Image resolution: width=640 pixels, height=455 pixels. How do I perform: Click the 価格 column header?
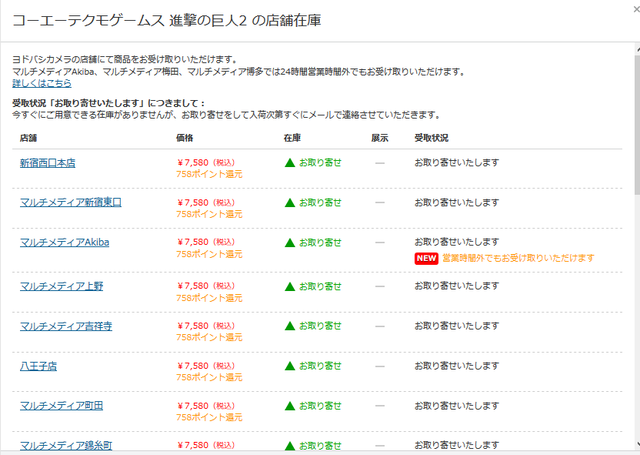[184, 138]
